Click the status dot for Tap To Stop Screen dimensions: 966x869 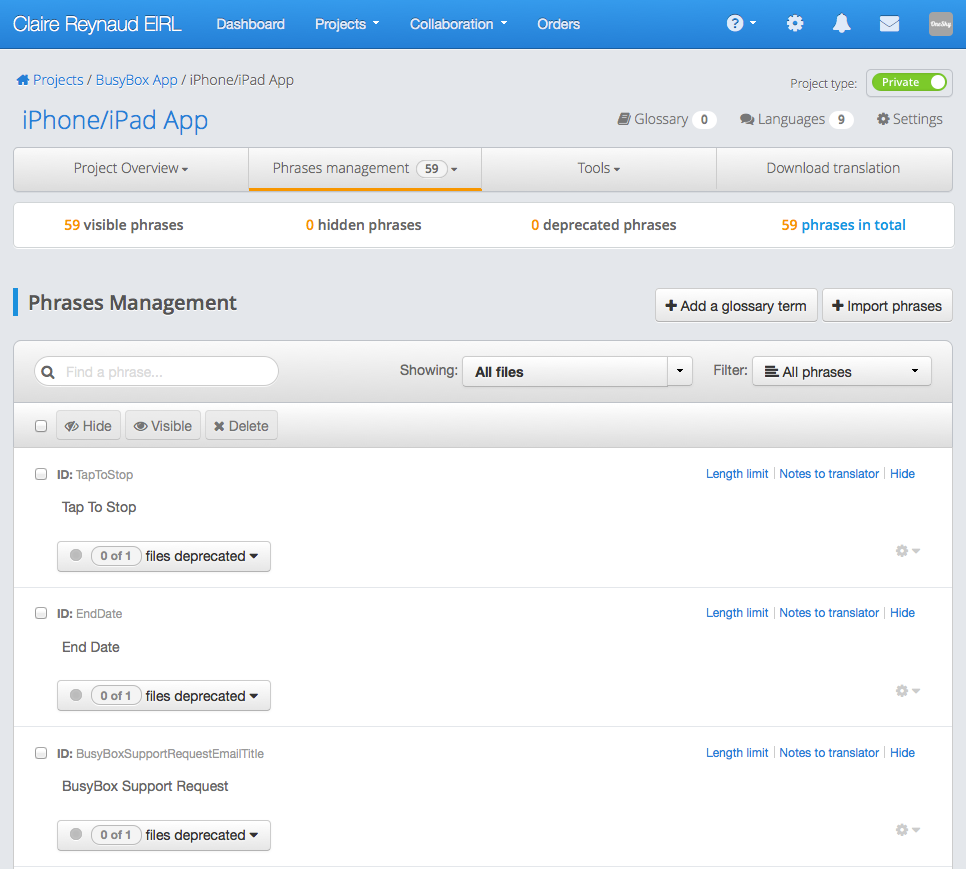[76, 556]
